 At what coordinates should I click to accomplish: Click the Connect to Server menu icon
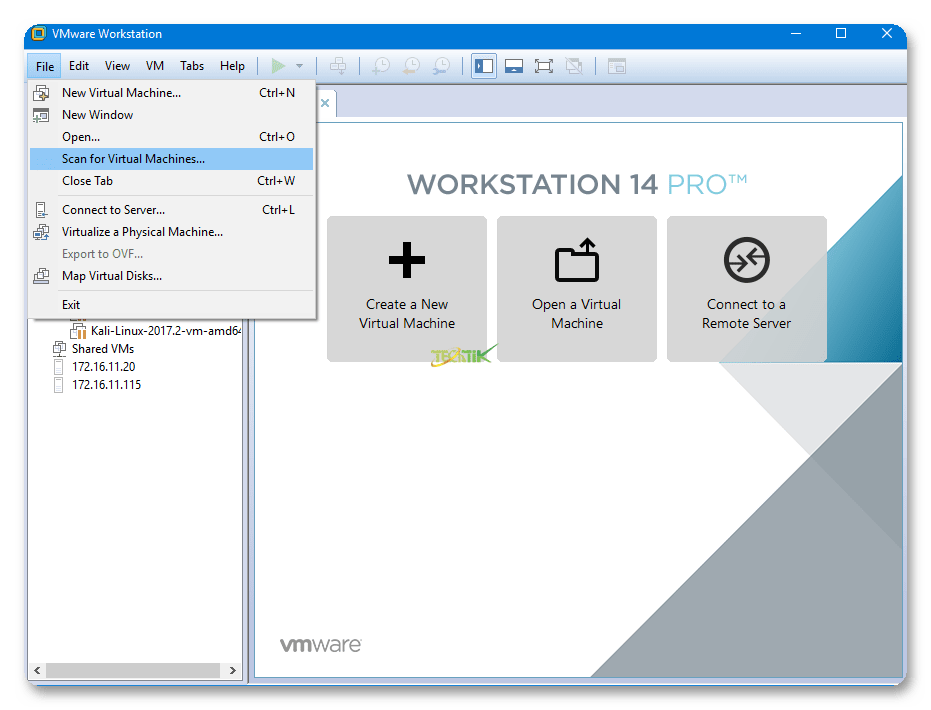pyautogui.click(x=41, y=210)
